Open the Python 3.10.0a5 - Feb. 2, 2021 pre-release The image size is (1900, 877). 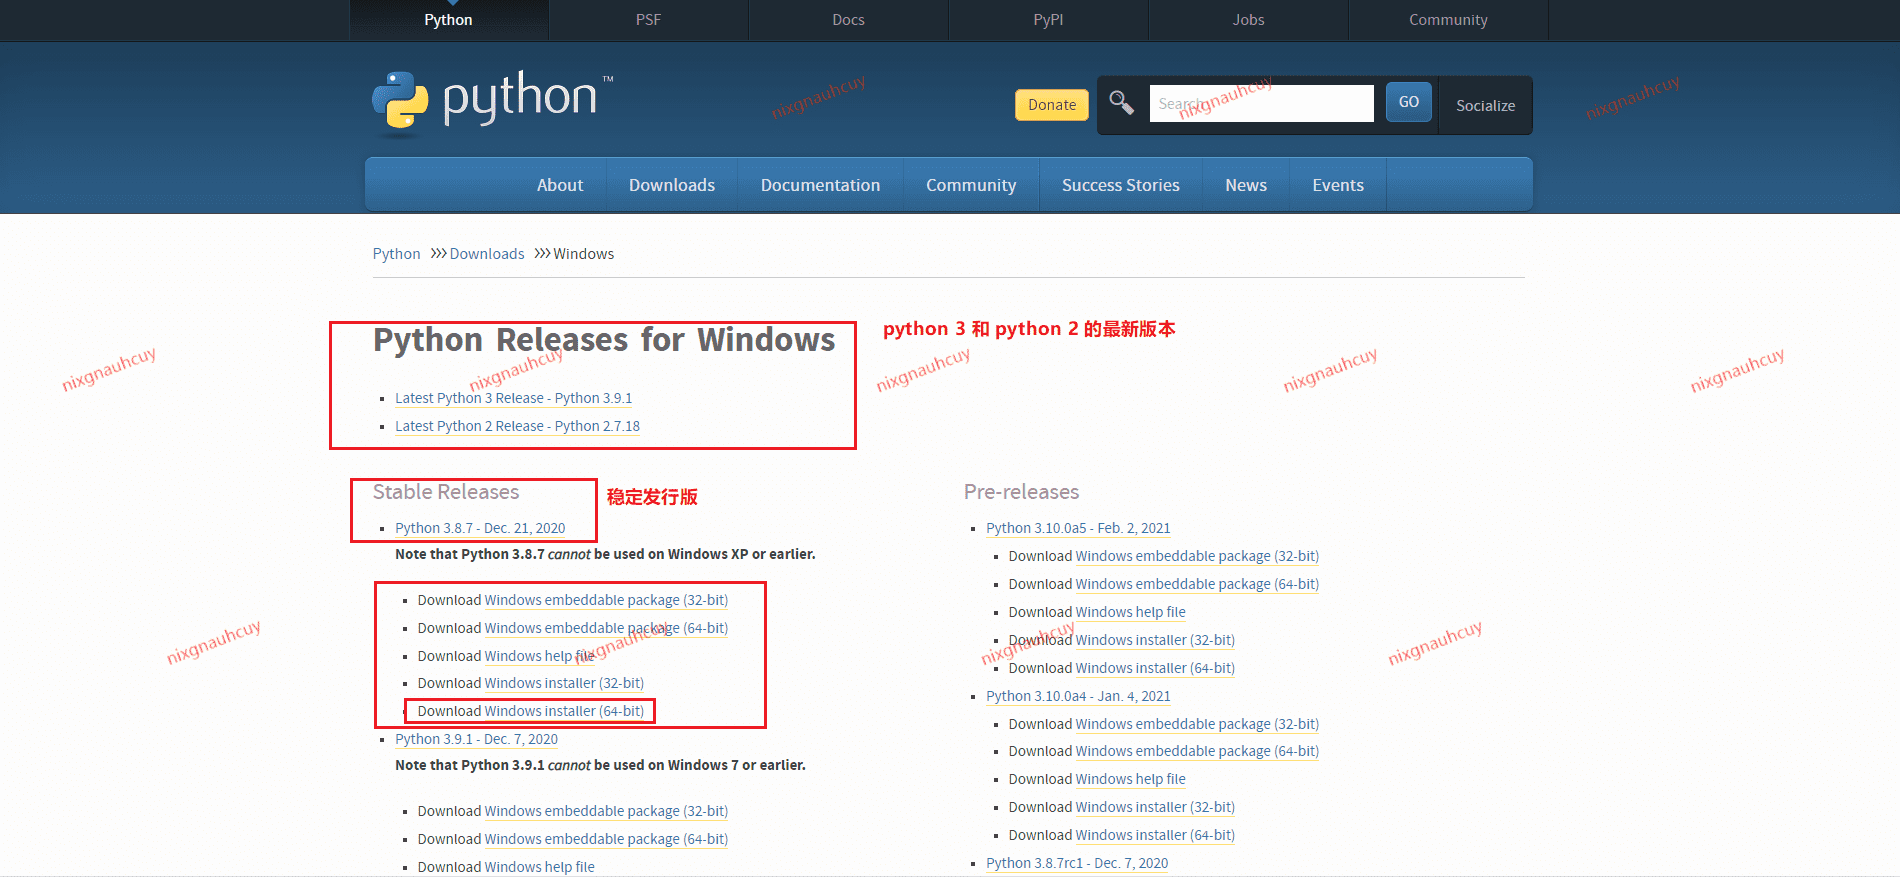pyautogui.click(x=1078, y=528)
